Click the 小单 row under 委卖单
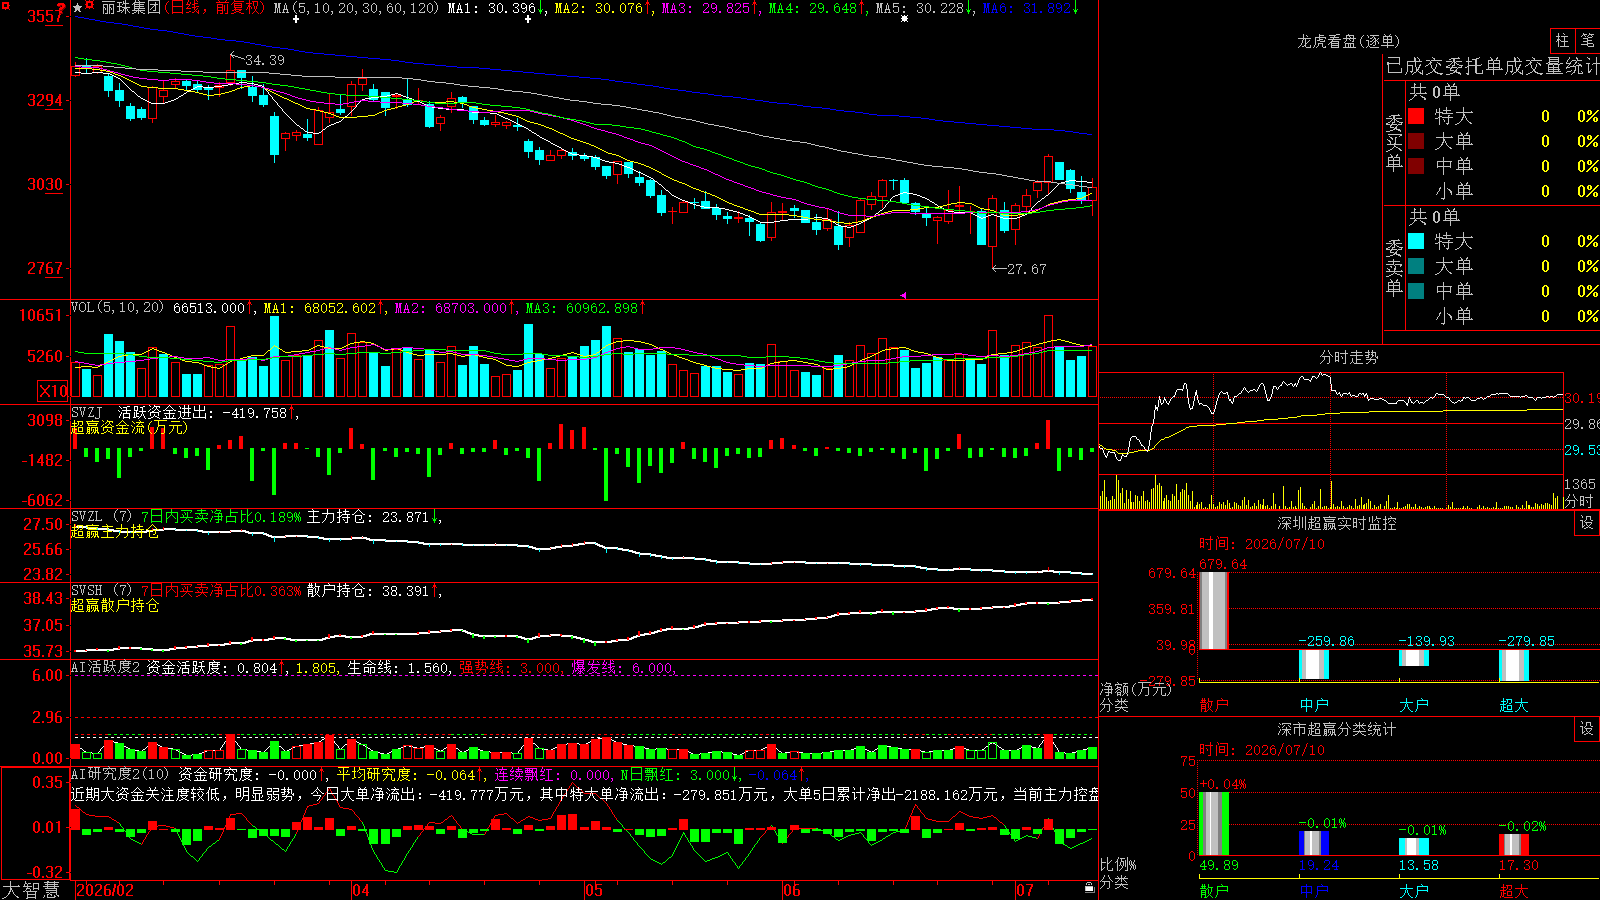Image resolution: width=1600 pixels, height=900 pixels. (x=1503, y=316)
